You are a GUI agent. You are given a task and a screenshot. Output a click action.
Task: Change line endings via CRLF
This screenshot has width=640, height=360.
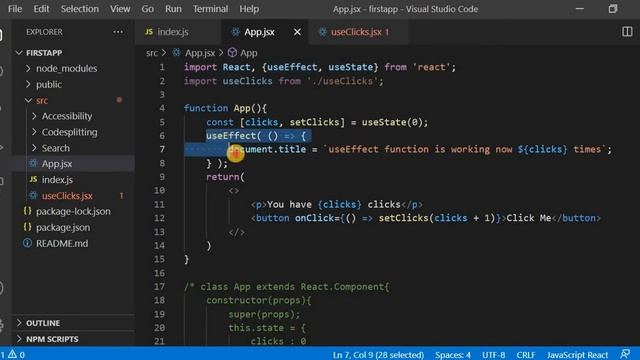[x=526, y=355]
